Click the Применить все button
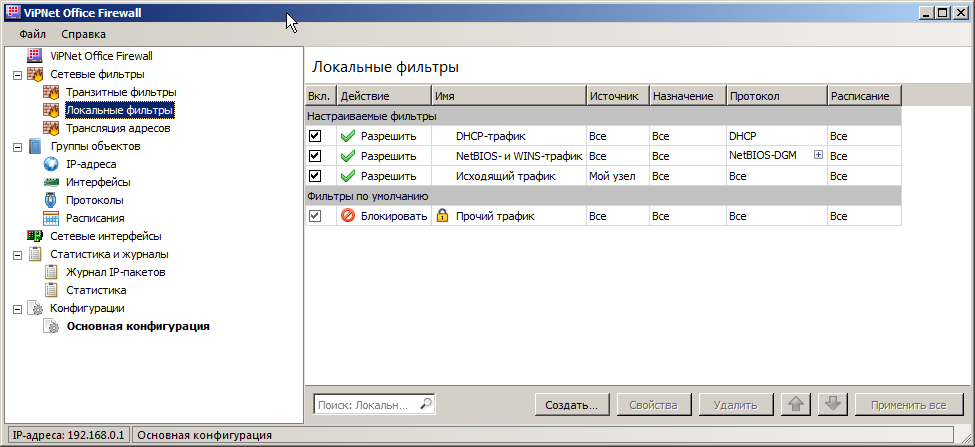Screen dimensions: 975x447 pos(909,405)
